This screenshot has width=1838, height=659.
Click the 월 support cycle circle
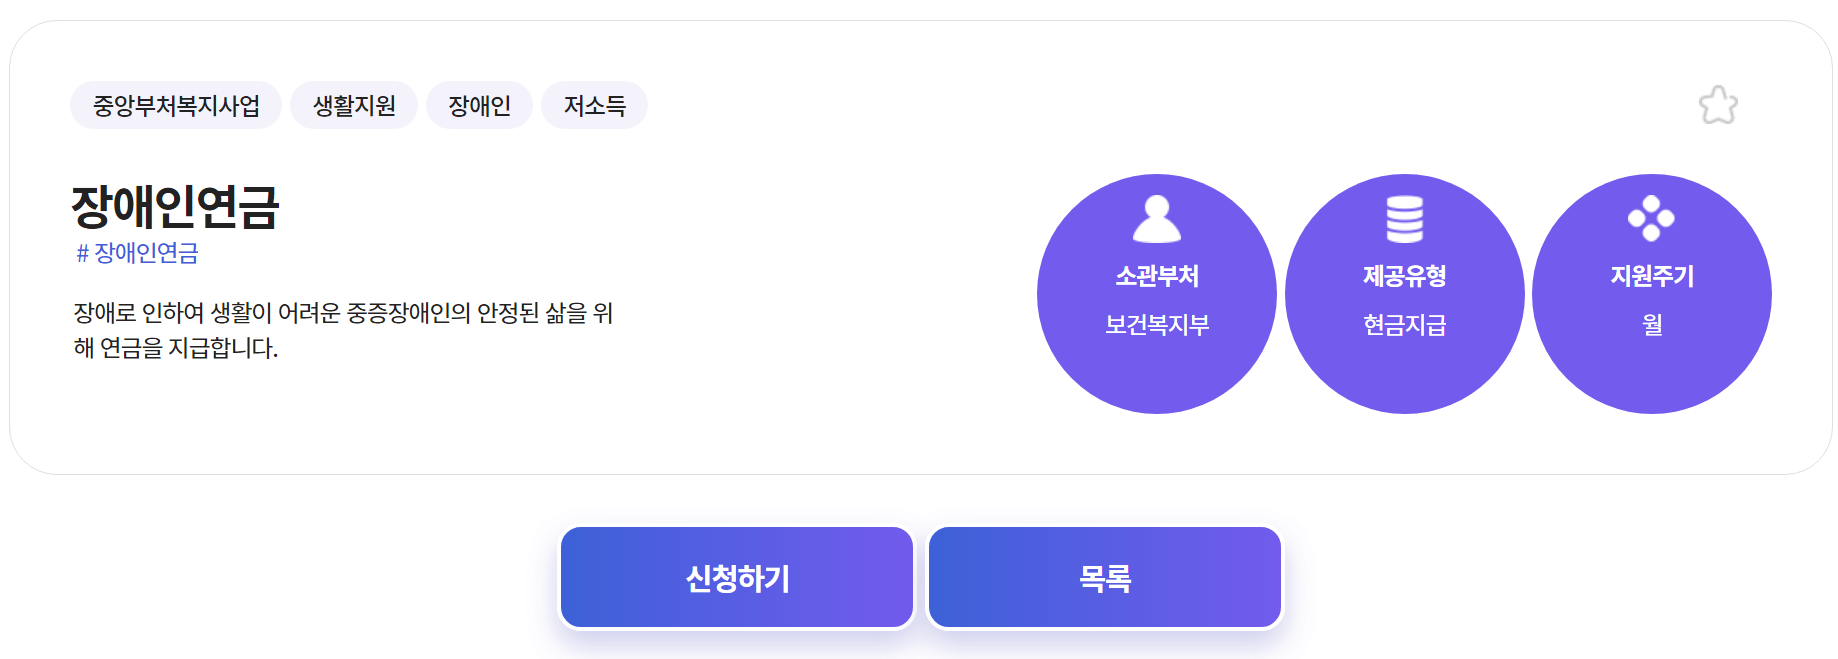click(x=1653, y=324)
